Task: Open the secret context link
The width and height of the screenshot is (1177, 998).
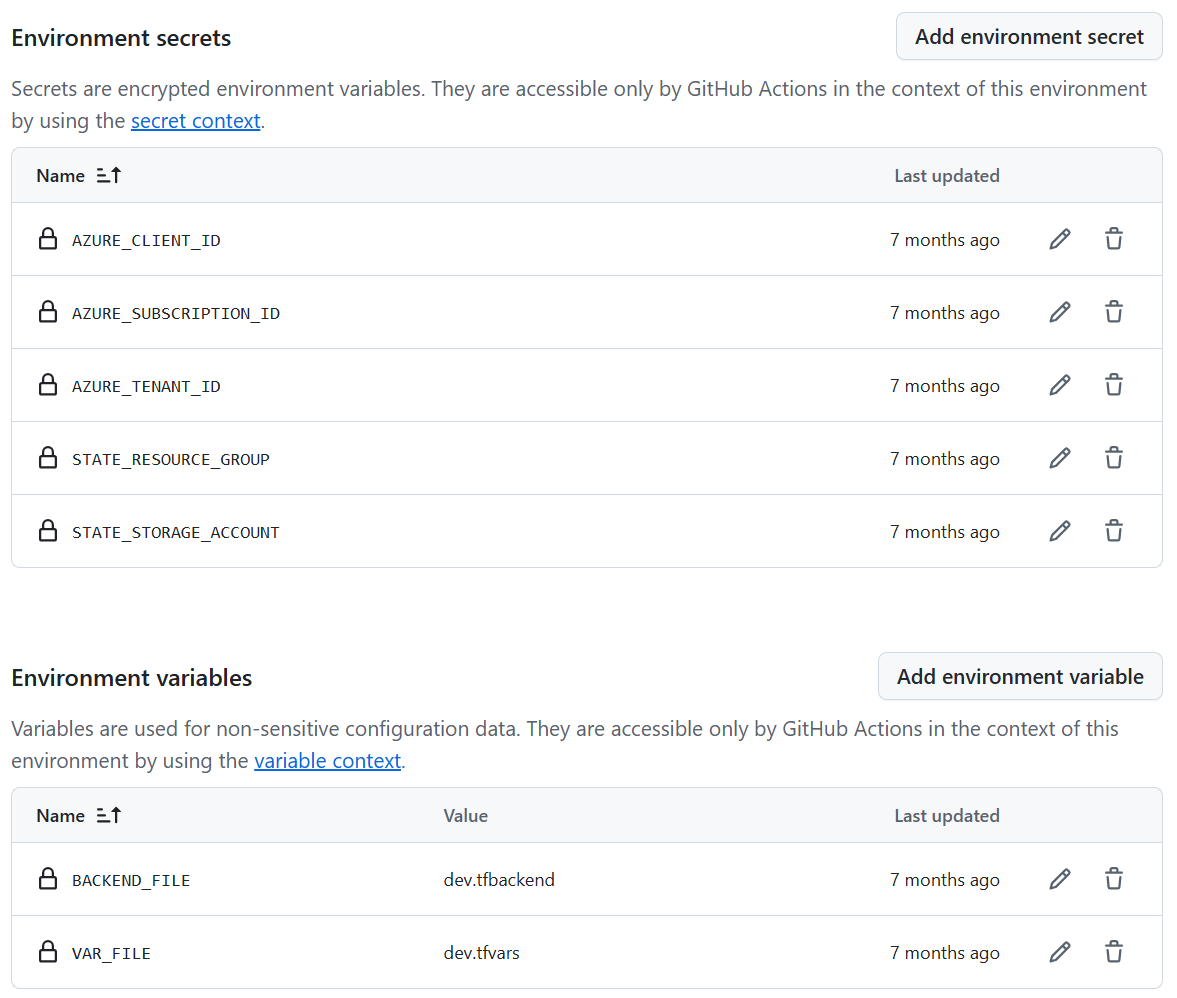Action: pyautogui.click(x=196, y=120)
